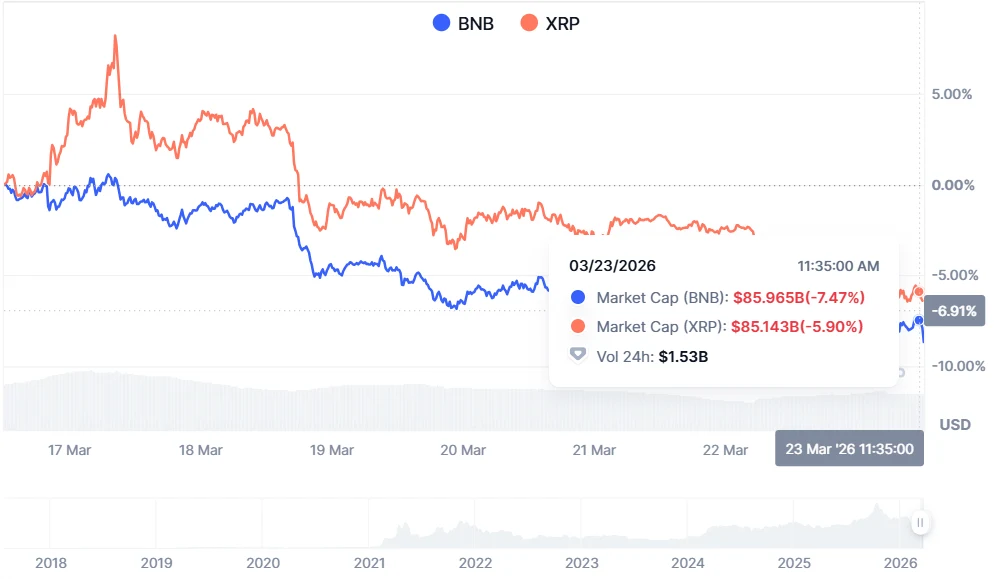The image size is (1003, 579).
Task: Click the blue Market Cap (BNB) dot in tooltip
Action: tap(578, 296)
